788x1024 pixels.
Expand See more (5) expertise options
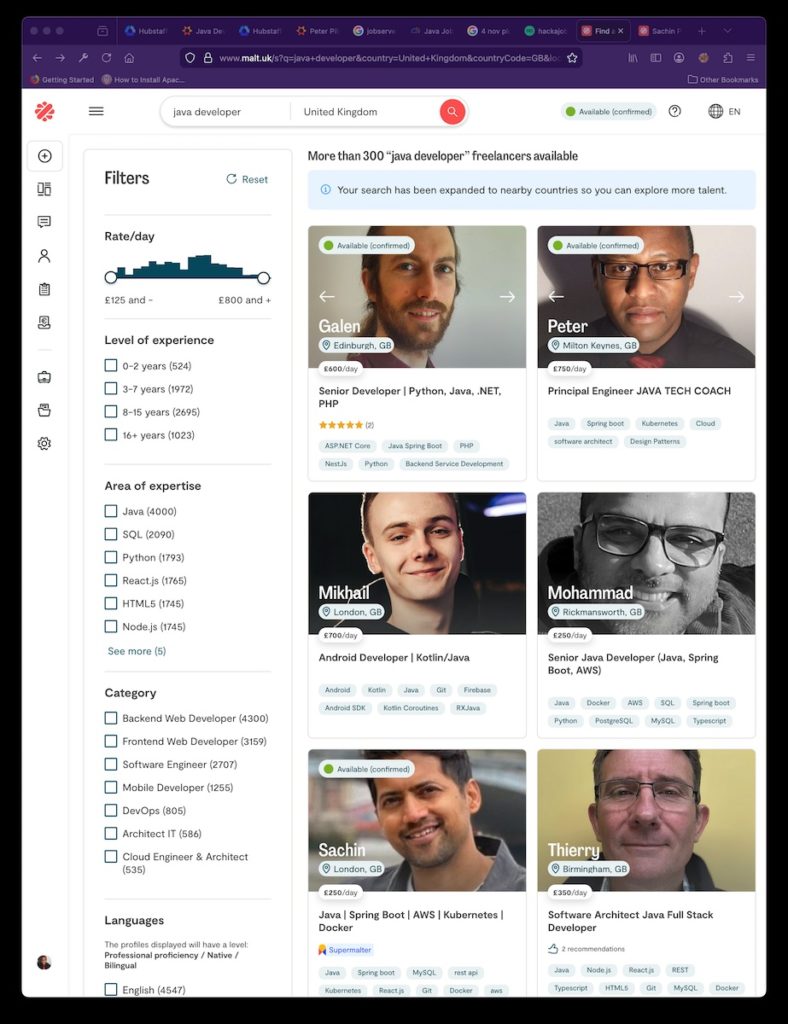136,651
